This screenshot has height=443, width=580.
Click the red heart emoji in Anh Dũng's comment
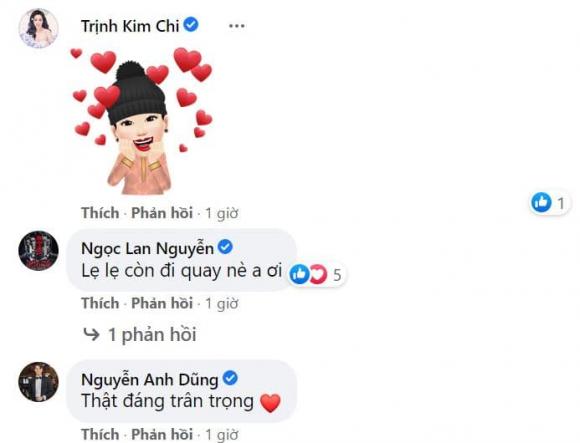coord(270,403)
